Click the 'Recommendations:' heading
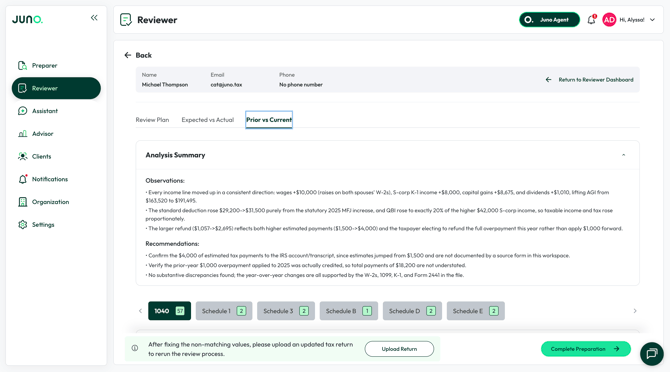670x372 pixels. coord(172,244)
